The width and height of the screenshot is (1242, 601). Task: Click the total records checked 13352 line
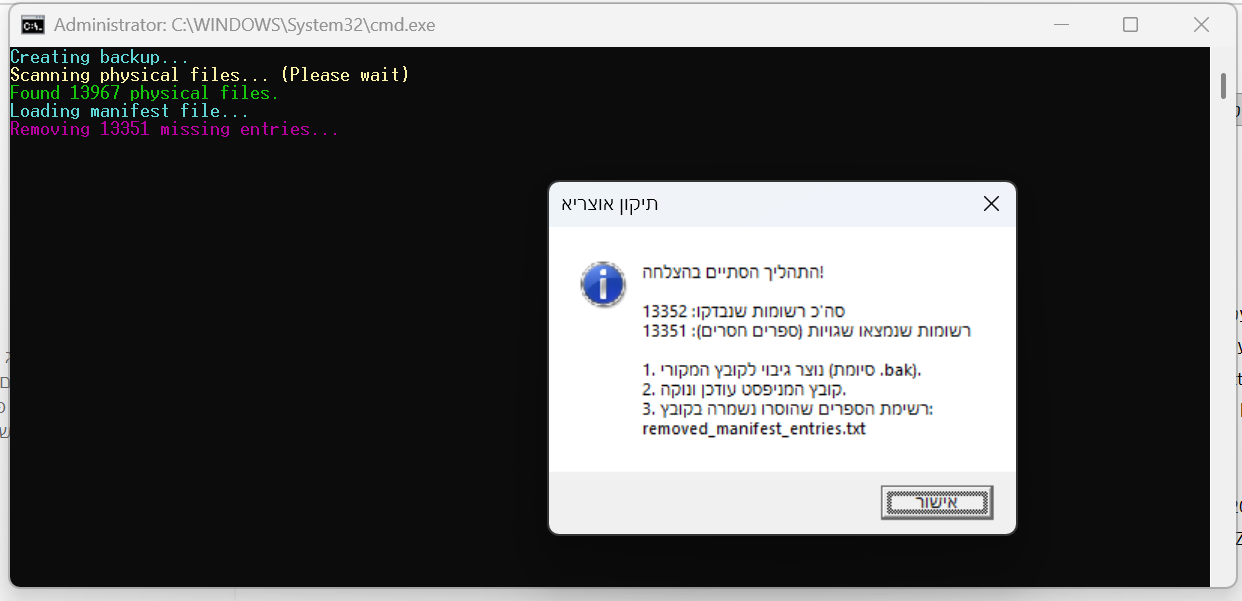(x=743, y=311)
